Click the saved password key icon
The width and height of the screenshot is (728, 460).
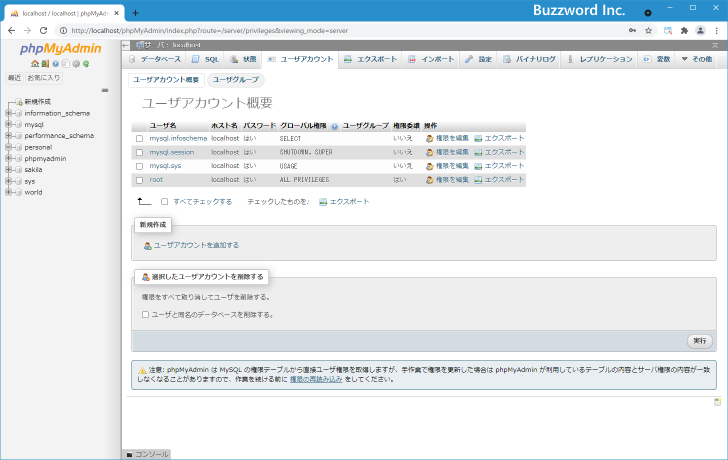(632, 31)
